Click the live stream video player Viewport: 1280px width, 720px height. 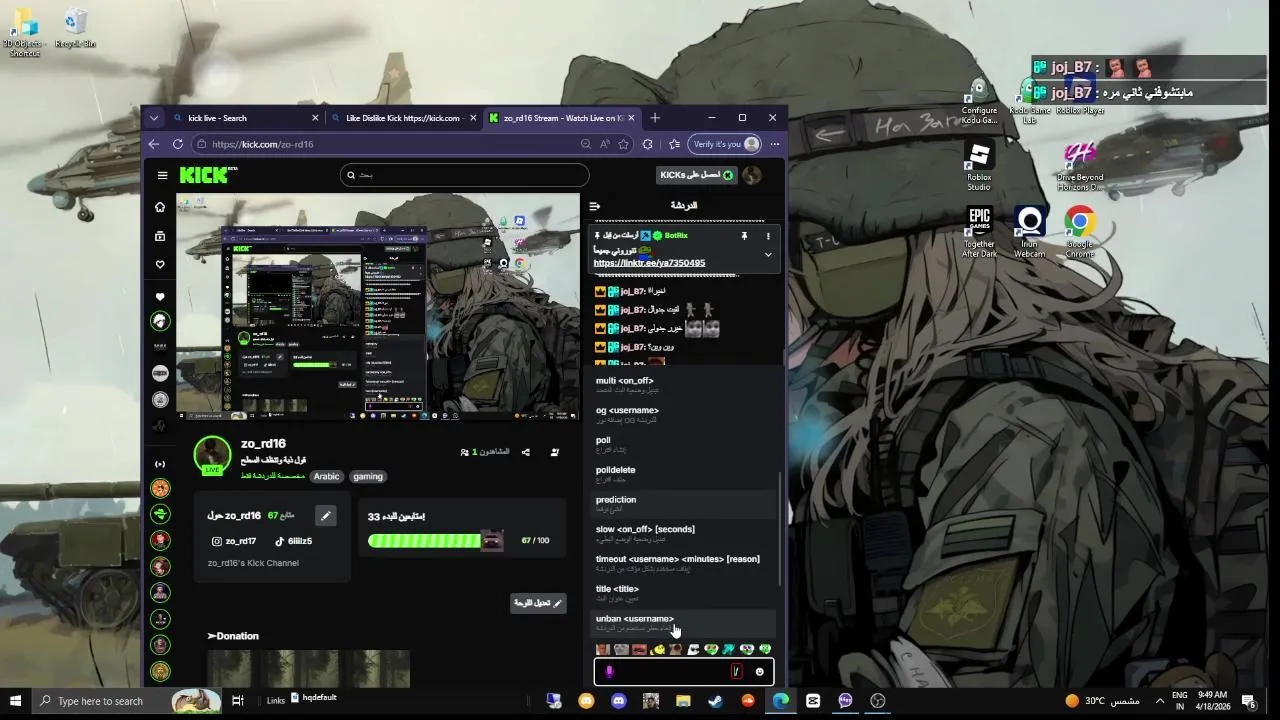379,307
